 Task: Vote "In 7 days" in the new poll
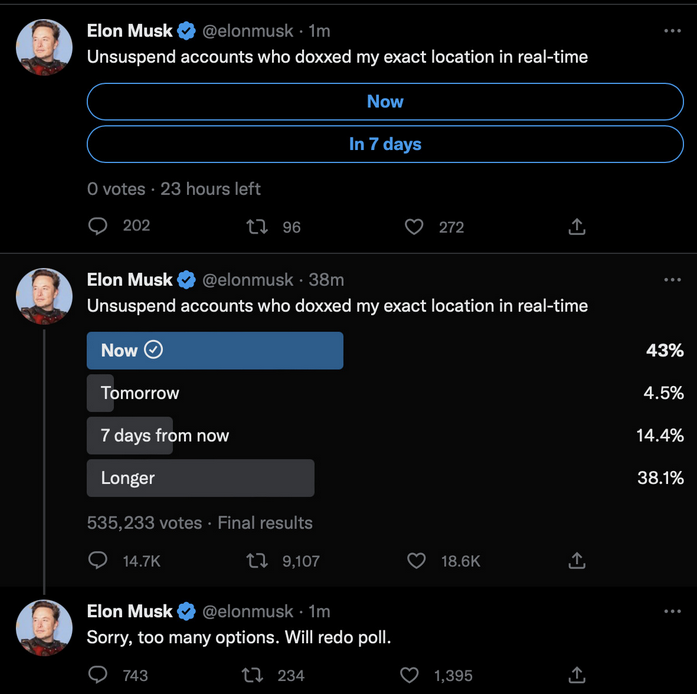[x=385, y=144]
